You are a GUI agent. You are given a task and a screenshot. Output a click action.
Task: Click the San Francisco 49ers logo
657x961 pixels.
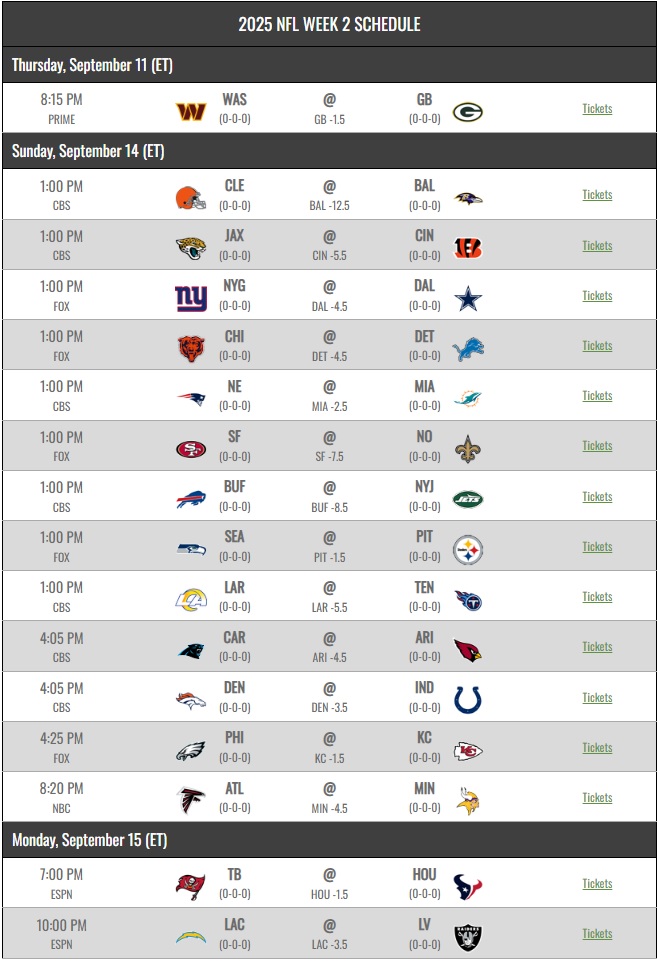[190, 448]
